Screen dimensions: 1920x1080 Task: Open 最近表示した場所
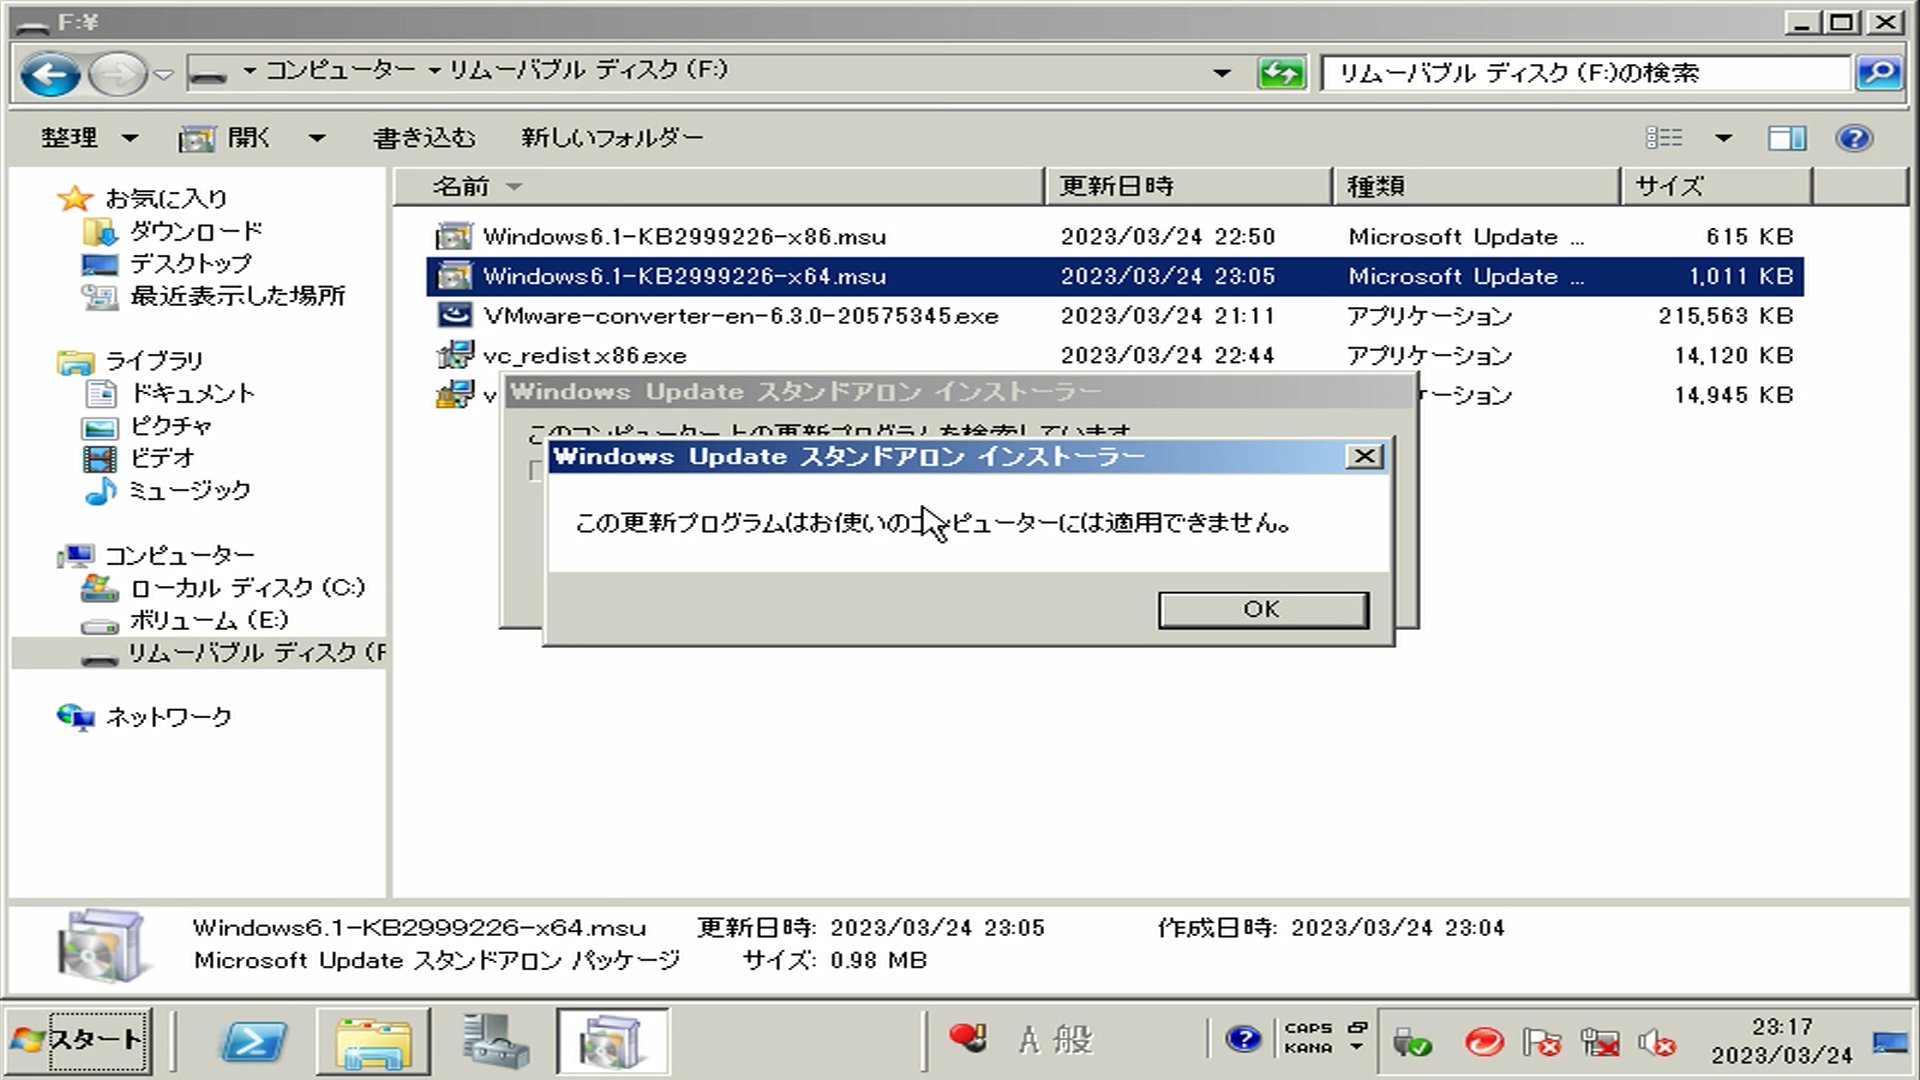coord(237,295)
